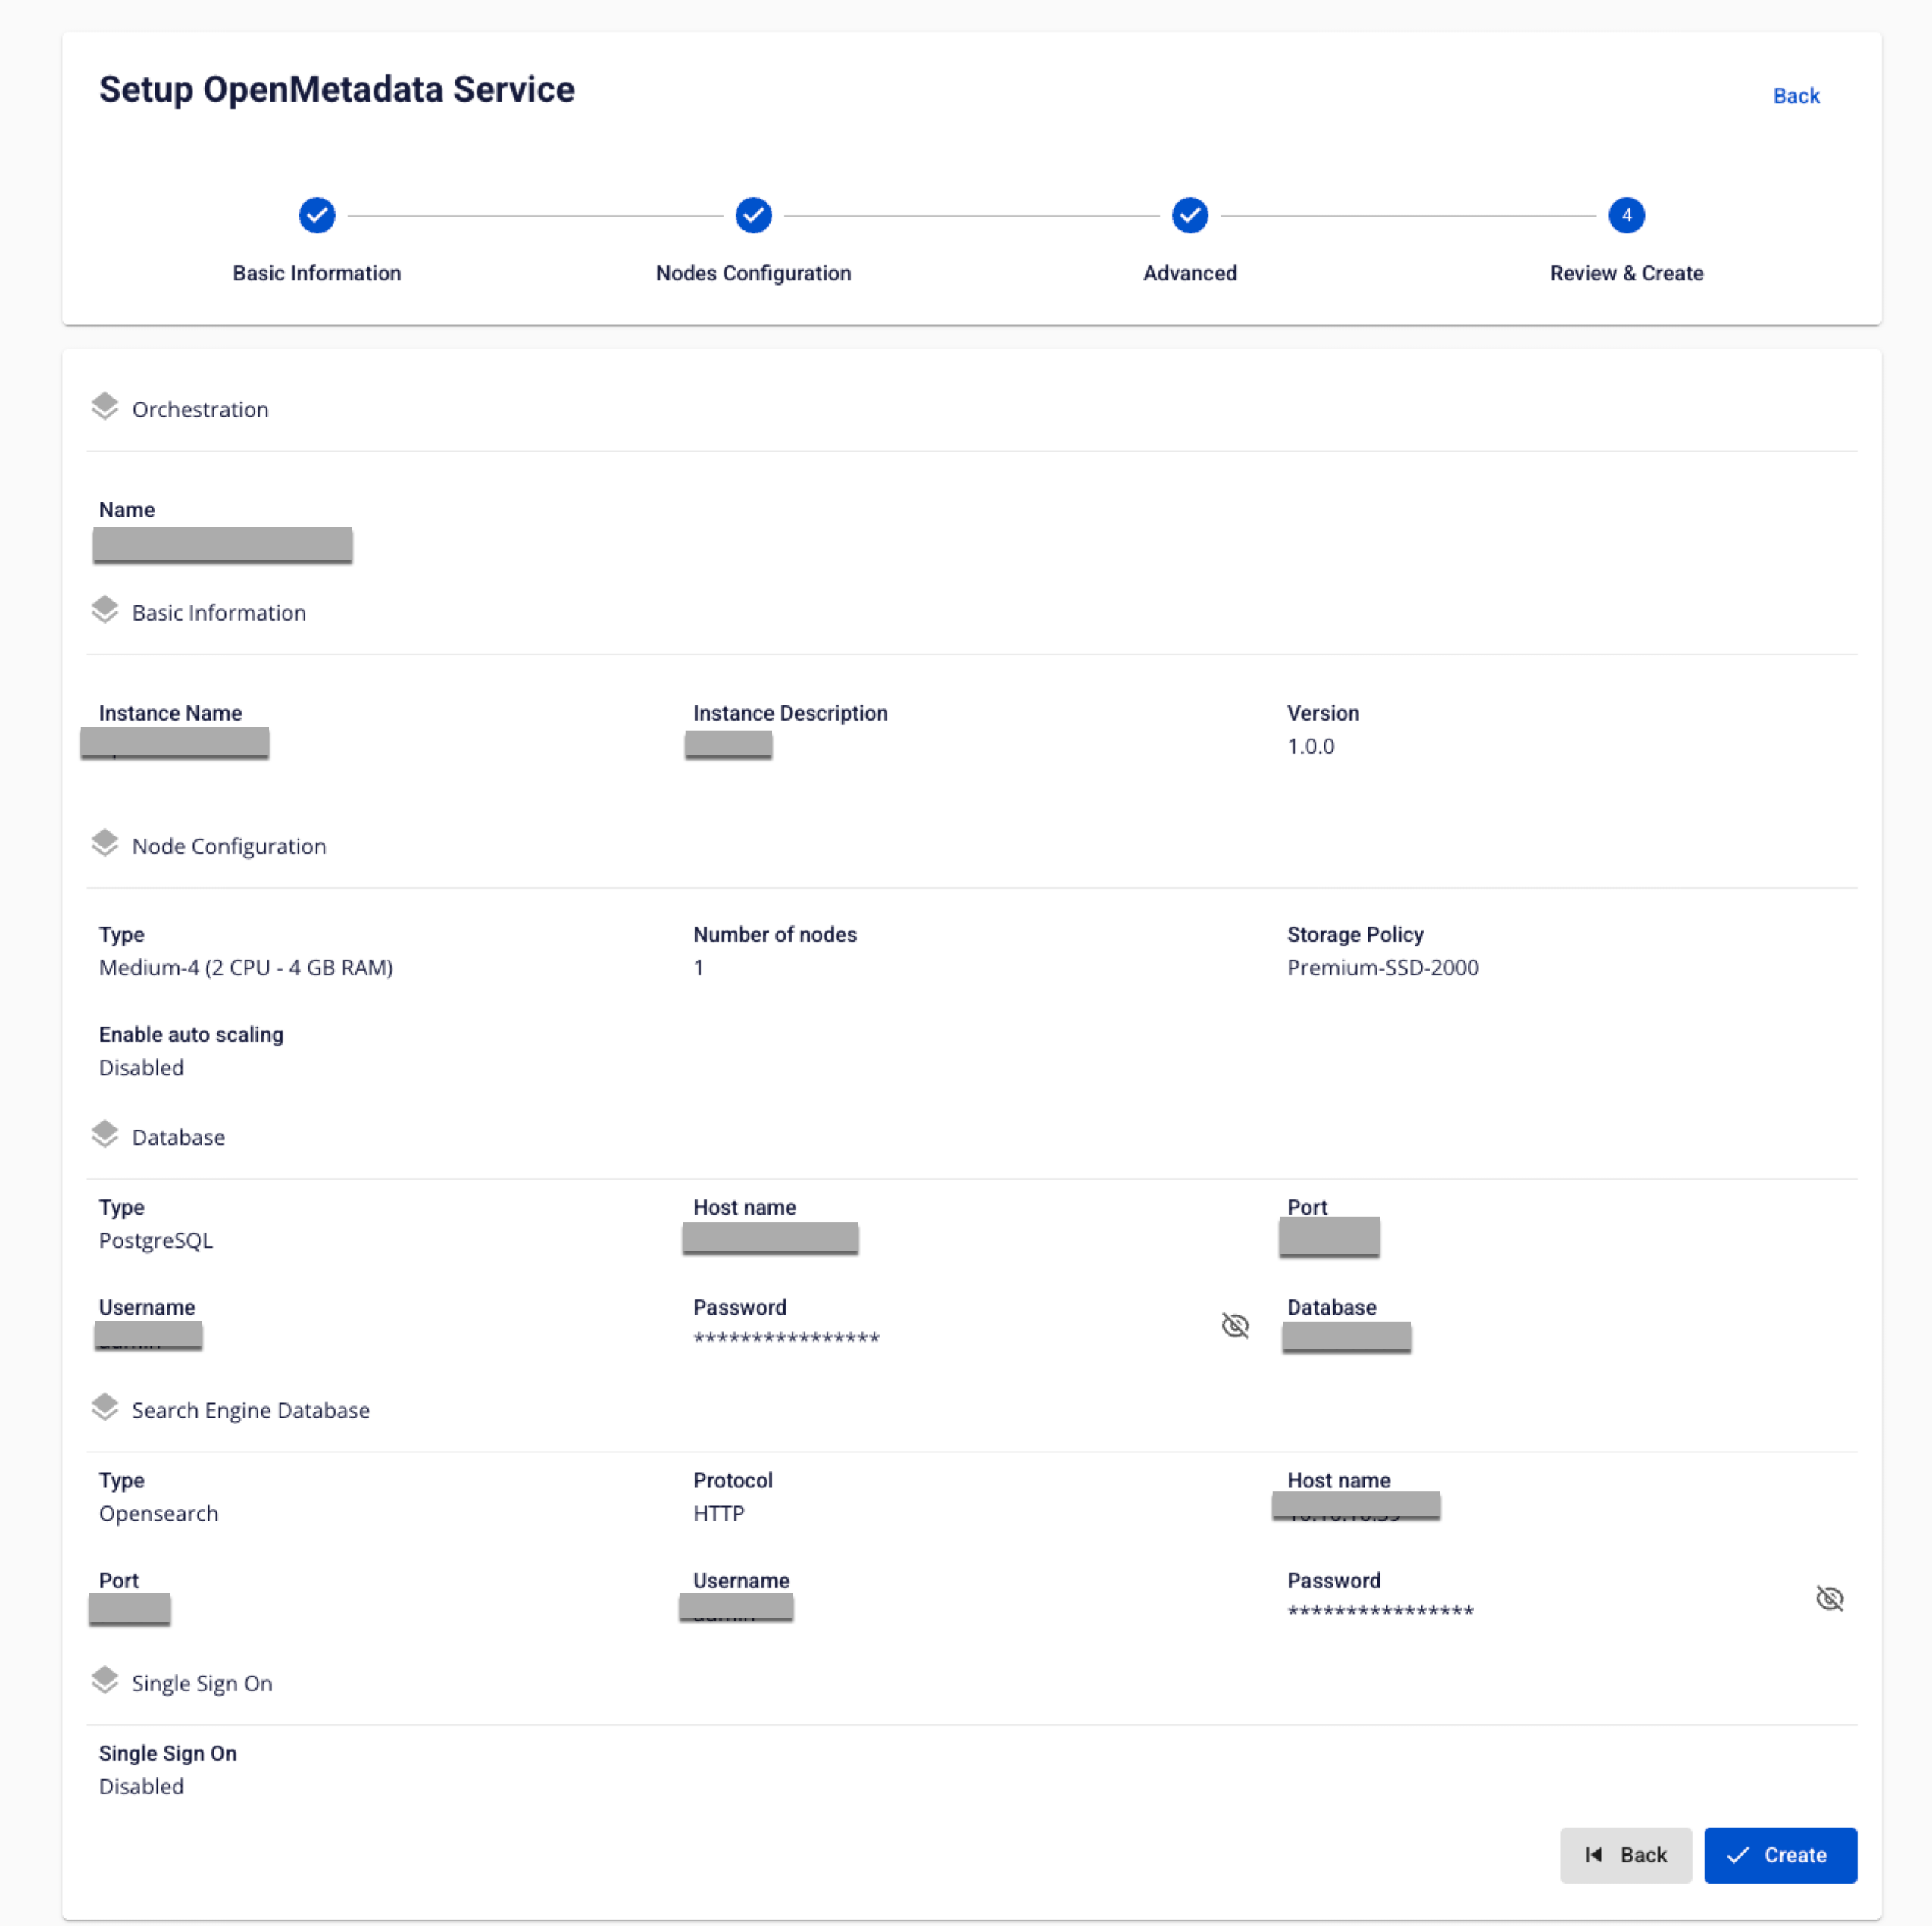Click the Create button
The image size is (1932, 1926).
(x=1780, y=1855)
